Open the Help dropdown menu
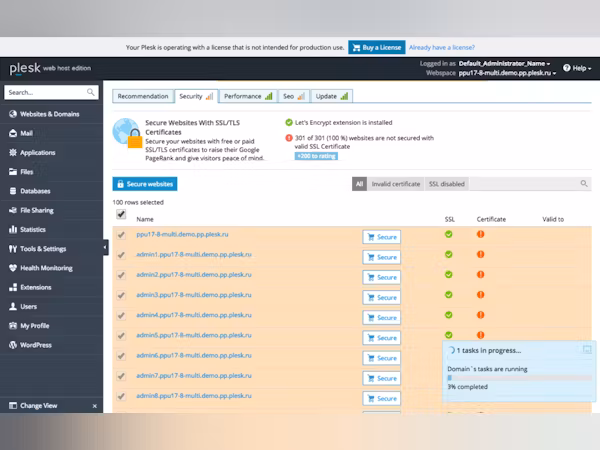 point(577,68)
